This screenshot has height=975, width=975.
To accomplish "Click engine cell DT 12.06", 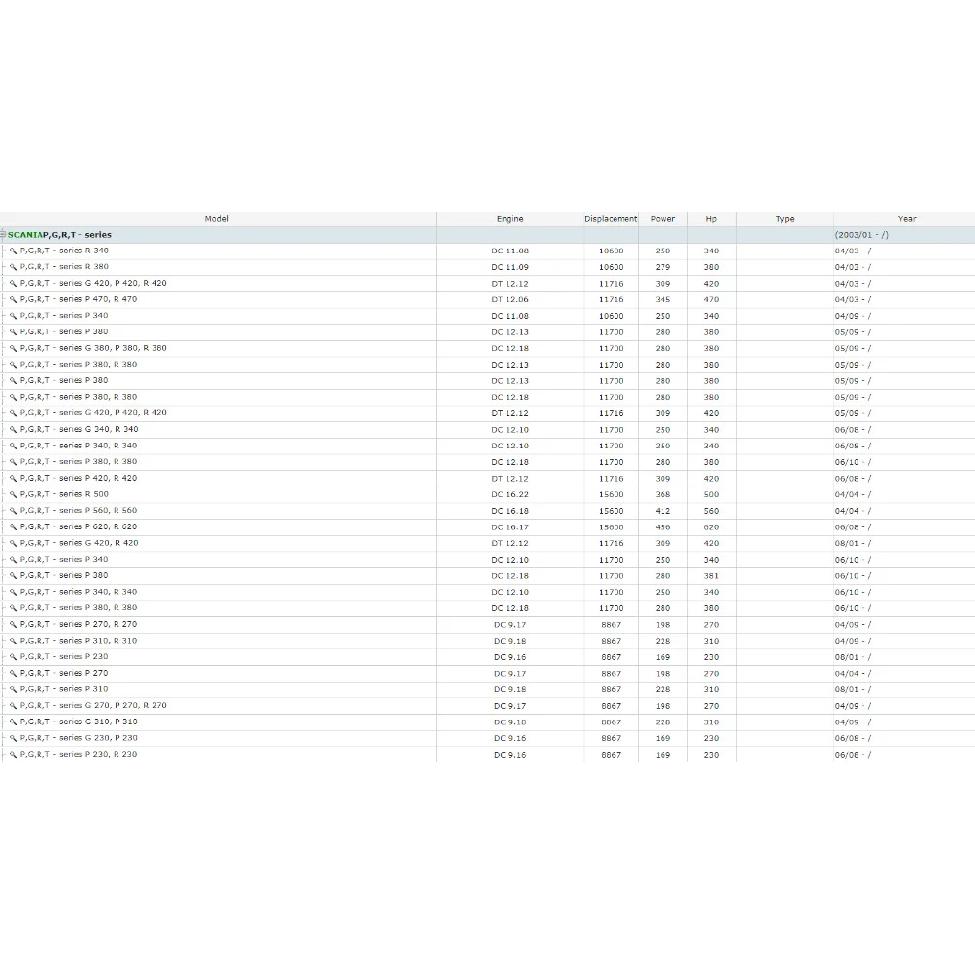I will (x=510, y=300).
